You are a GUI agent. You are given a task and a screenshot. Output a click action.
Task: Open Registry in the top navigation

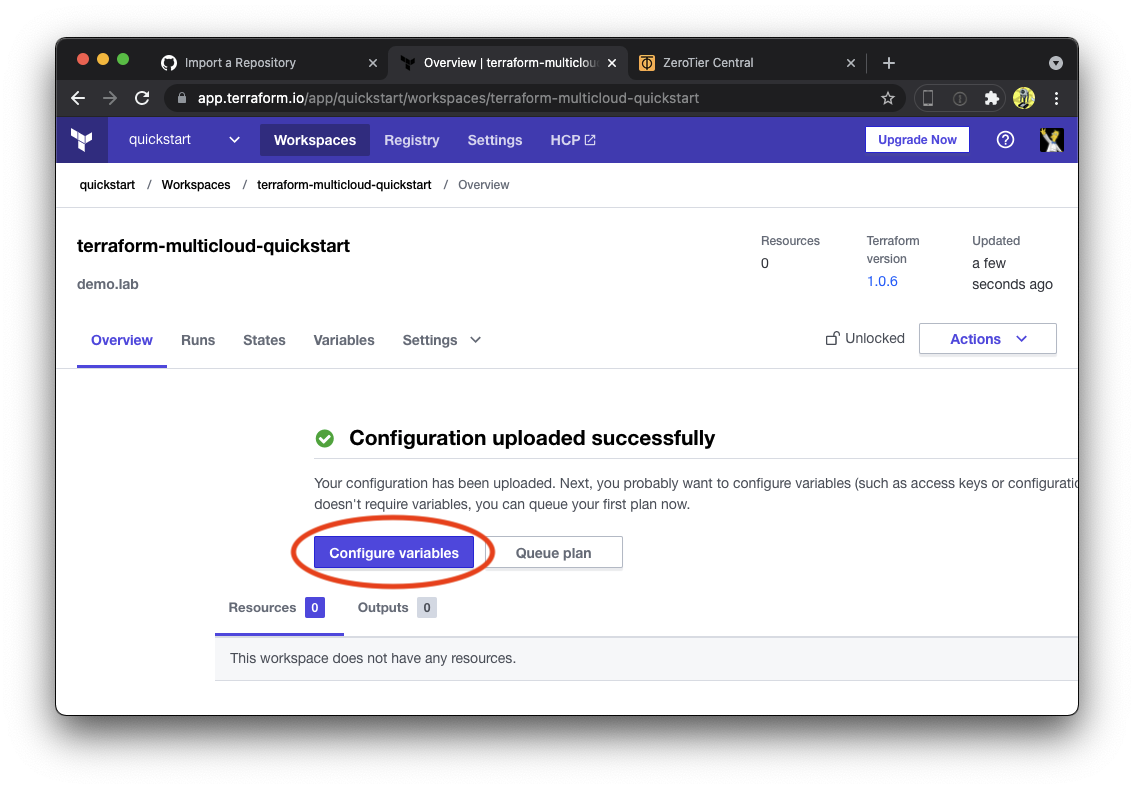(x=412, y=140)
